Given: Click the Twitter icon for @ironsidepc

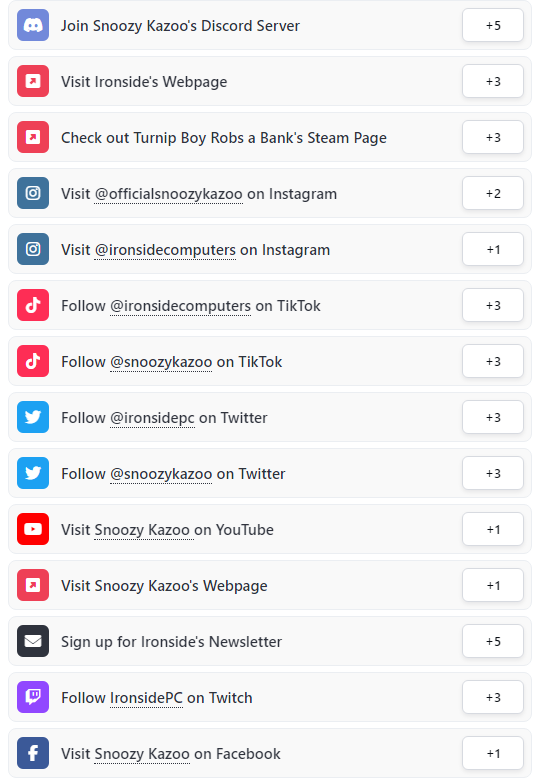Looking at the screenshot, I should tap(33, 417).
